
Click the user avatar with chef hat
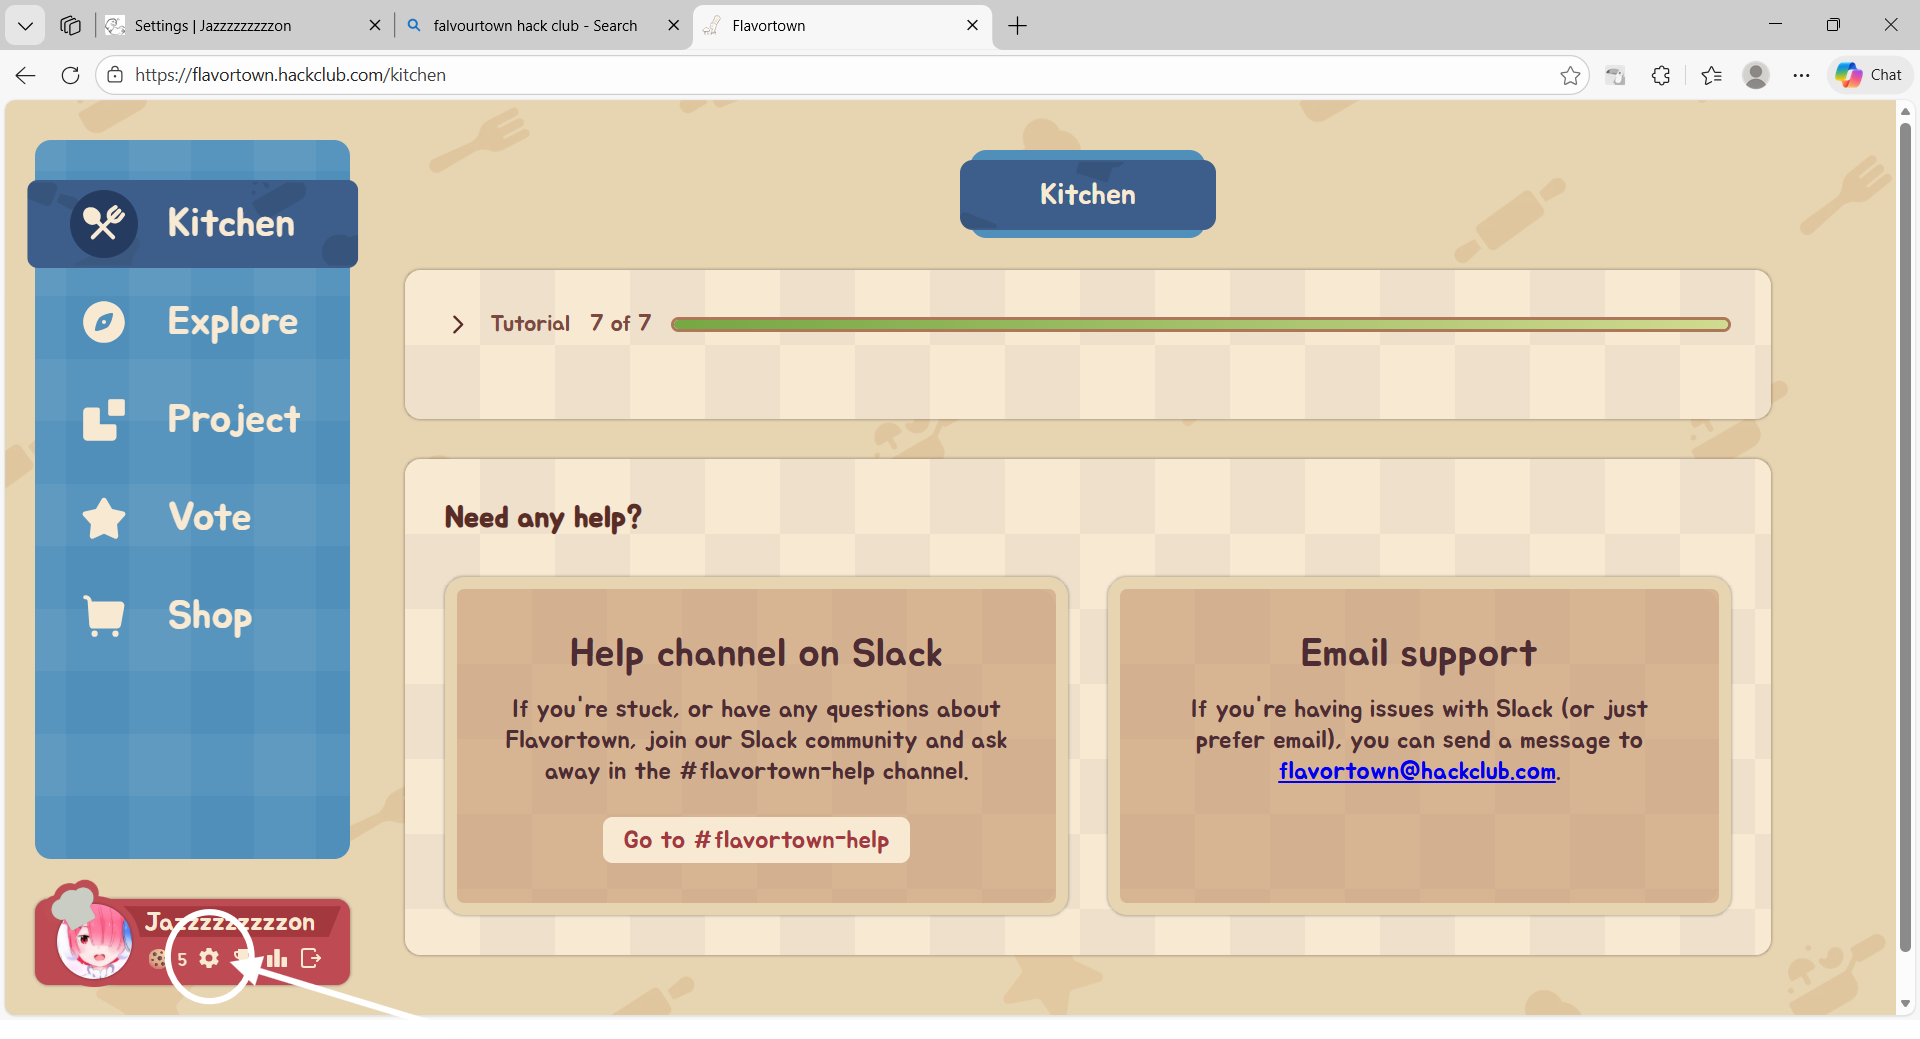[x=94, y=940]
